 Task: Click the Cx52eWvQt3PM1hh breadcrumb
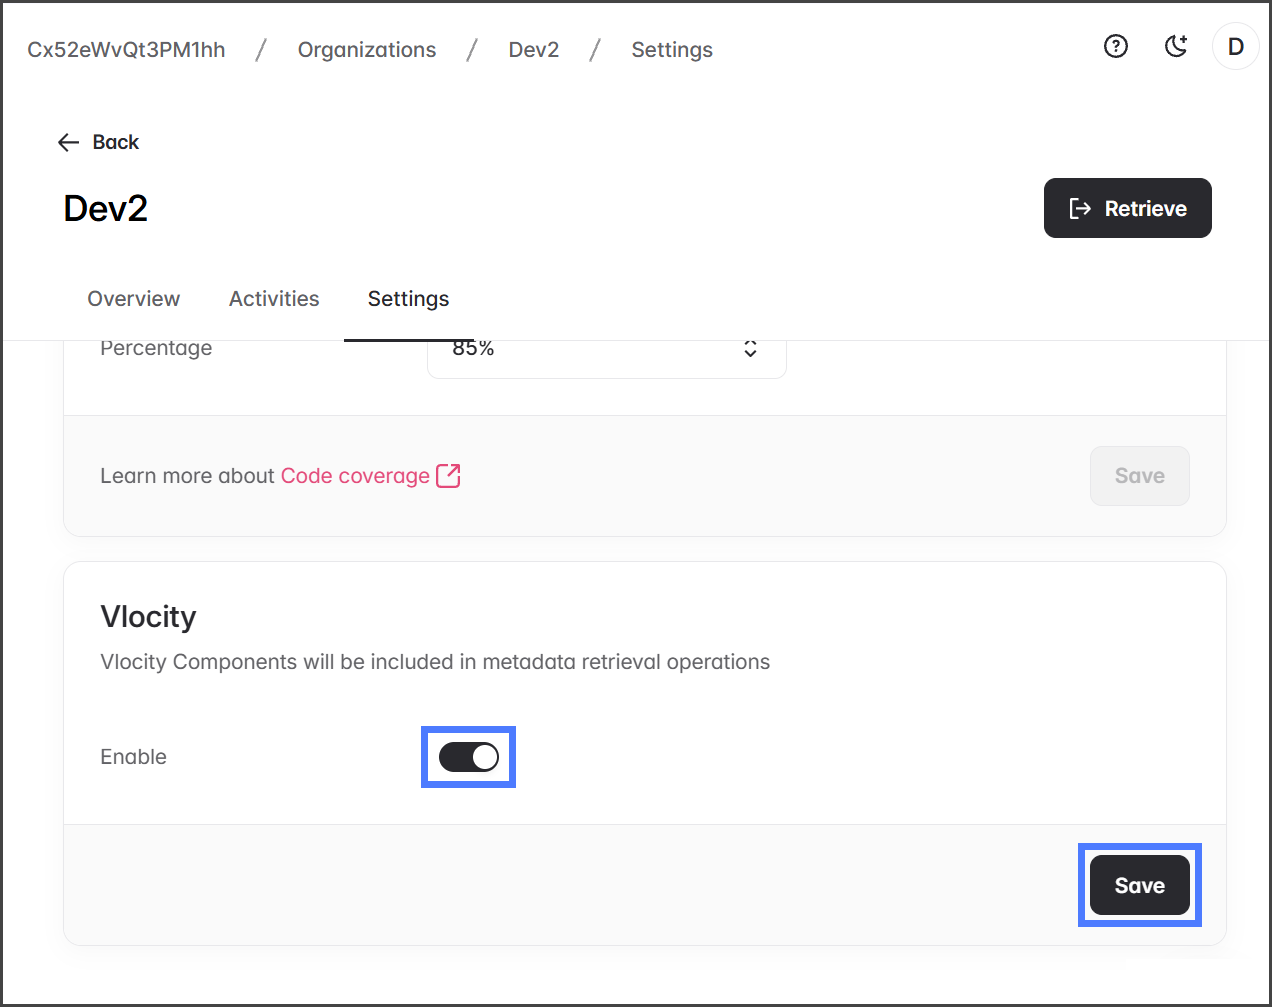[x=126, y=50]
